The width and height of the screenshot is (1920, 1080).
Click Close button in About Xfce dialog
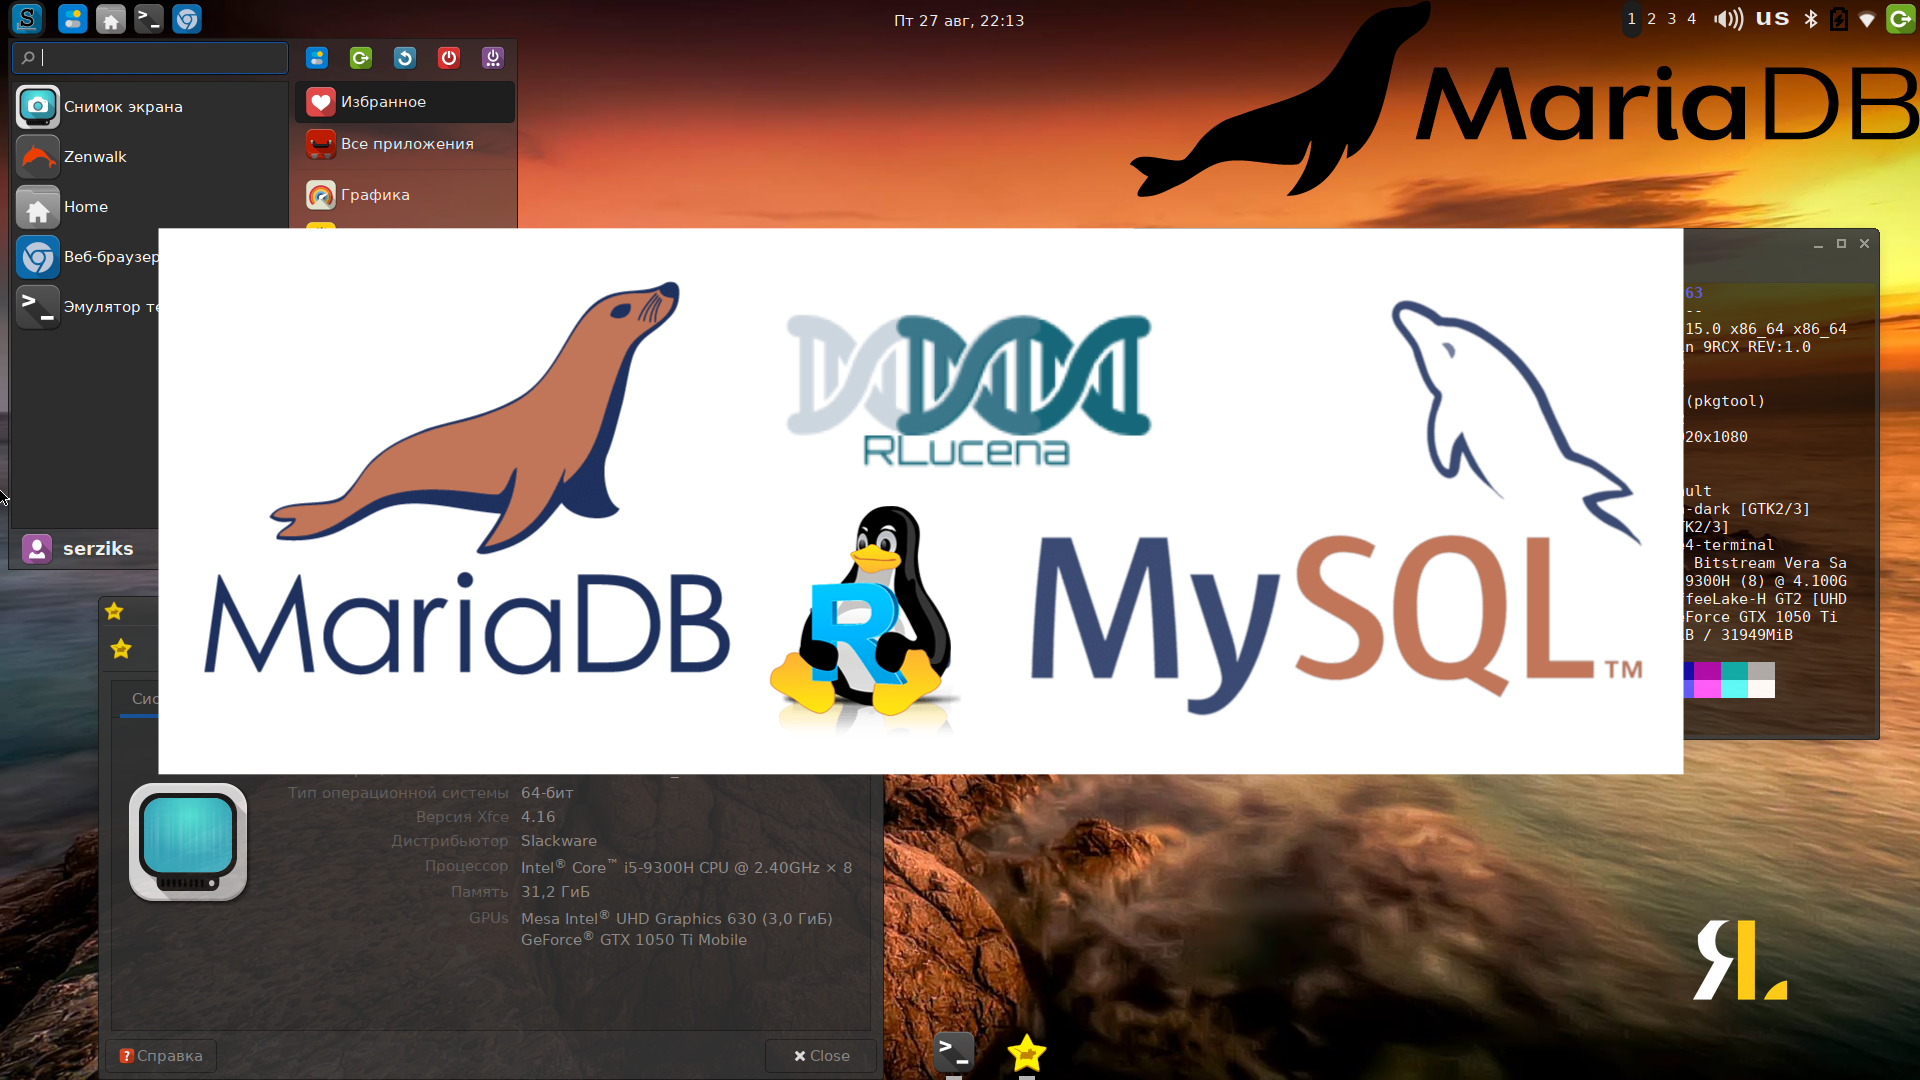(x=821, y=1056)
